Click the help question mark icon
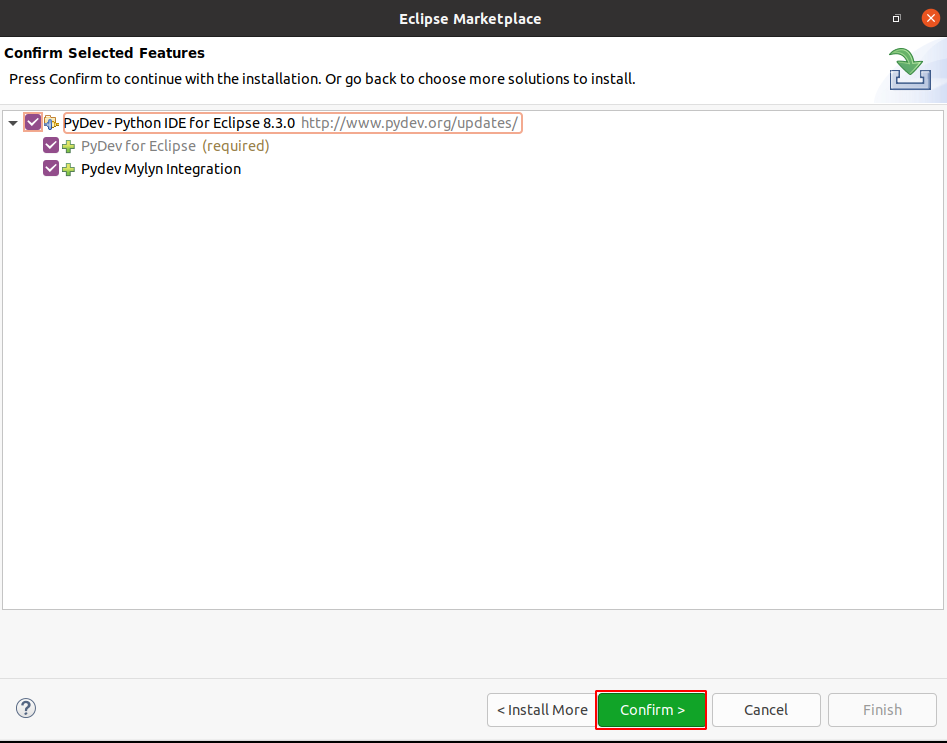The image size is (947, 743). pyautogui.click(x=26, y=708)
